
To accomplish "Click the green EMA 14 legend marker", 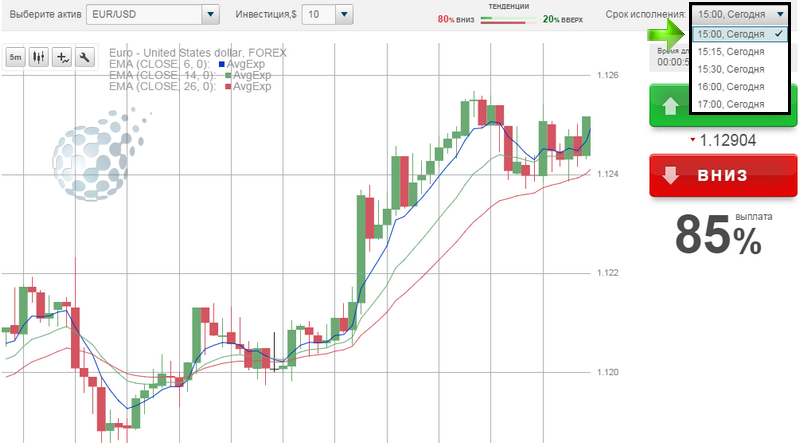I will (x=229, y=76).
